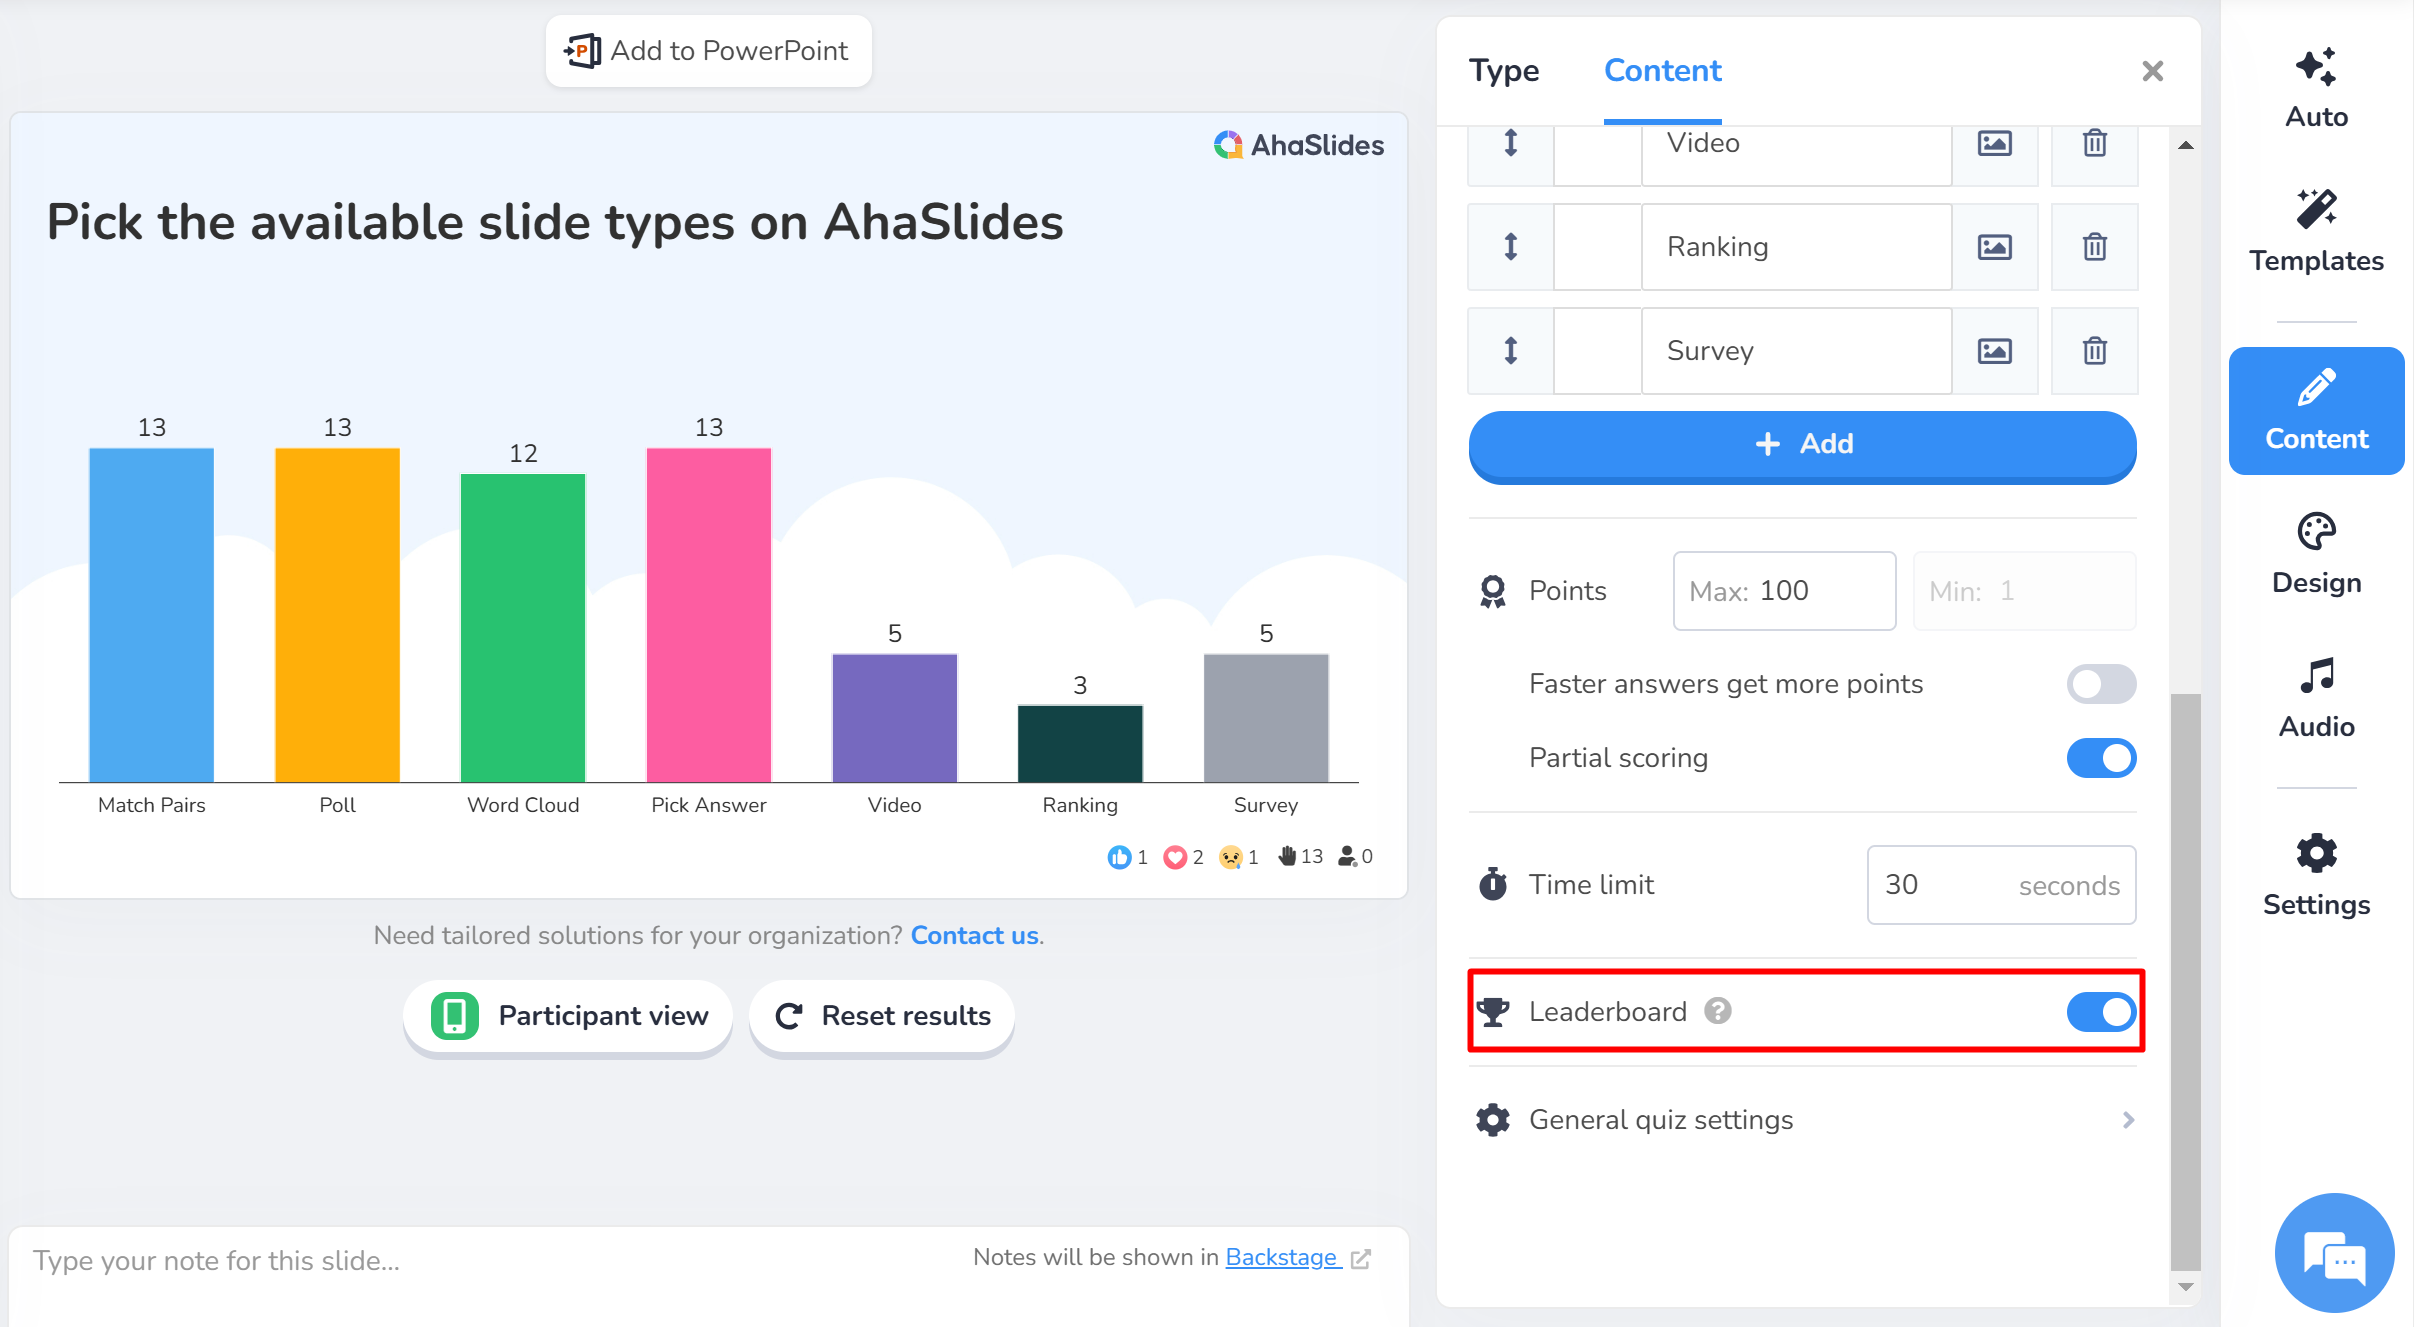The image size is (2414, 1327).
Task: Click the Leaderboard help question mark
Action: [x=1718, y=1011]
